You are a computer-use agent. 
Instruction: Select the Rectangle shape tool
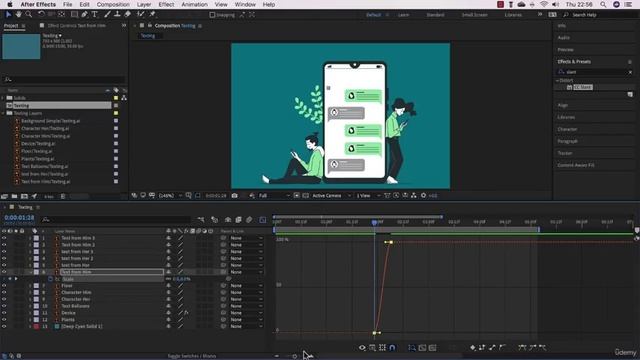point(74,15)
